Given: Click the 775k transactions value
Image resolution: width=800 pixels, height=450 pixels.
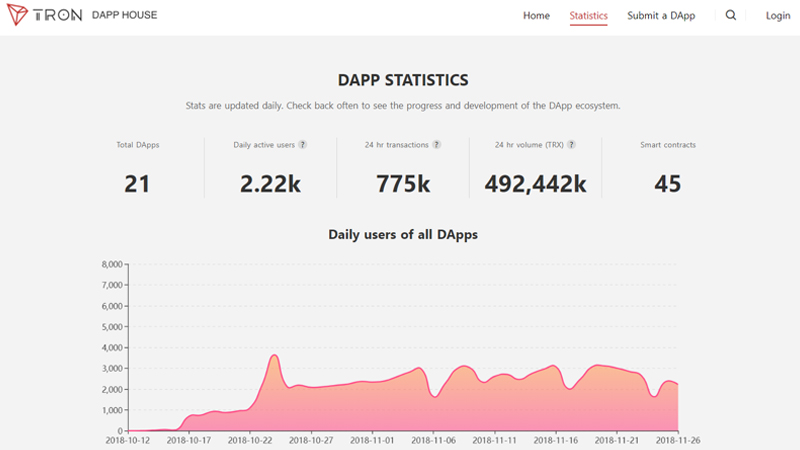Looking at the screenshot, I should (403, 184).
